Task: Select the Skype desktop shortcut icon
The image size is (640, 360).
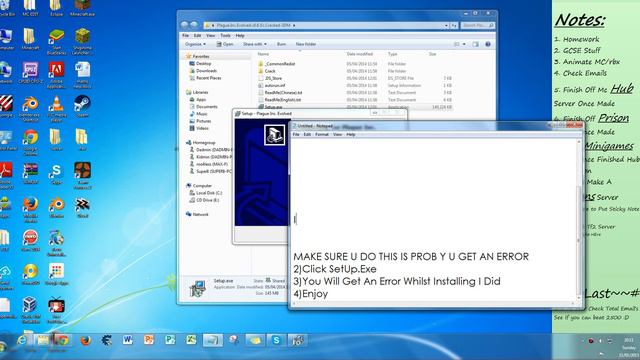Action: (56, 174)
